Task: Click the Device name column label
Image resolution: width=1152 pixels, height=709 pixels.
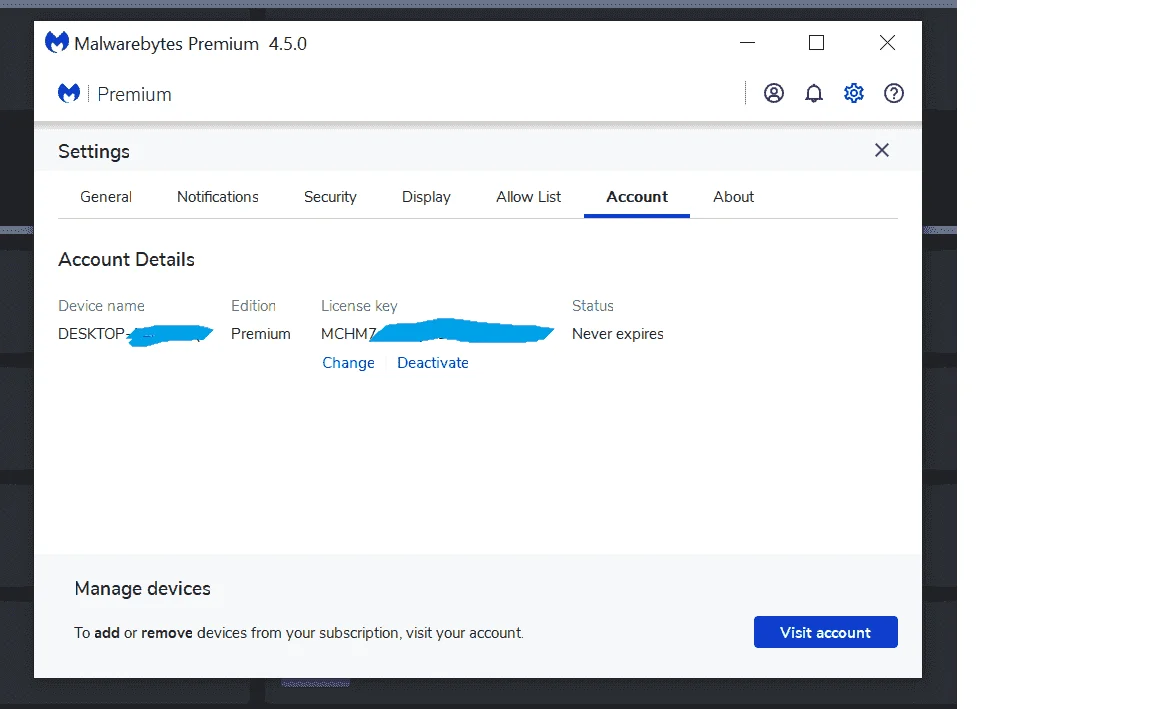Action: point(101,306)
